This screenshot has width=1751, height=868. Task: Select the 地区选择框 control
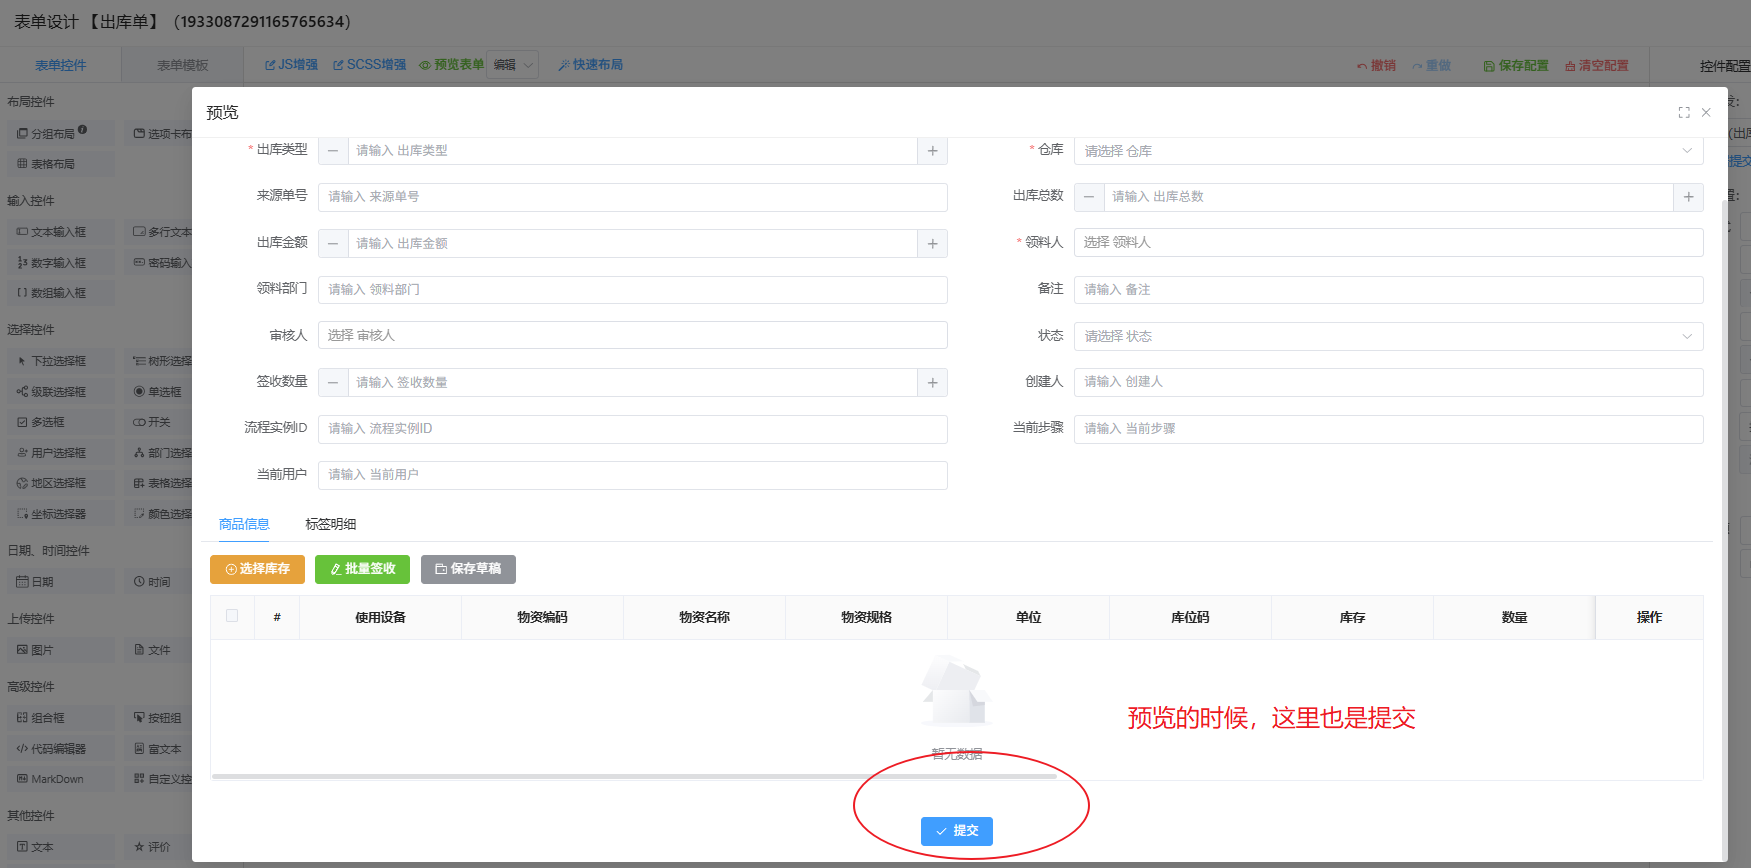click(60, 483)
